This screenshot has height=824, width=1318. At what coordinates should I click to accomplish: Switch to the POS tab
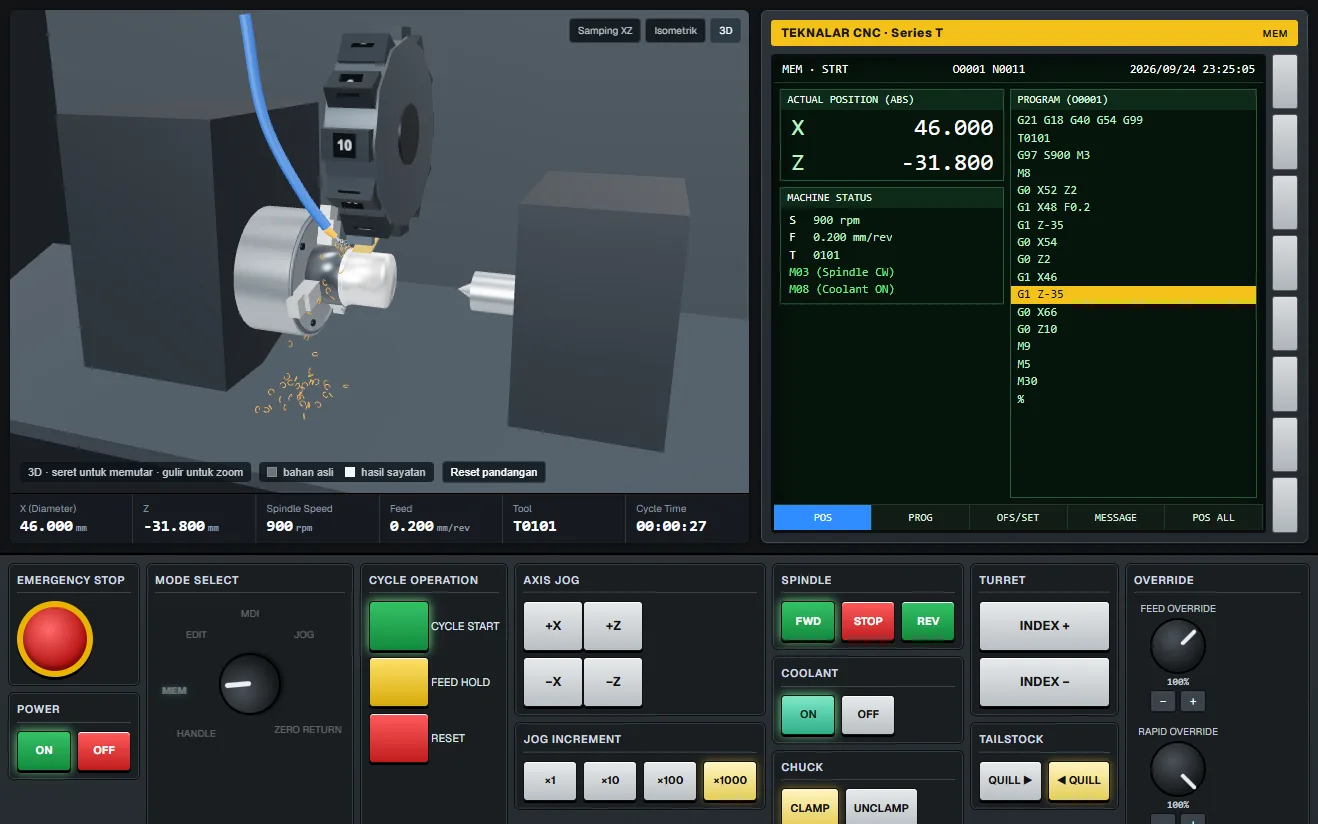tap(823, 517)
